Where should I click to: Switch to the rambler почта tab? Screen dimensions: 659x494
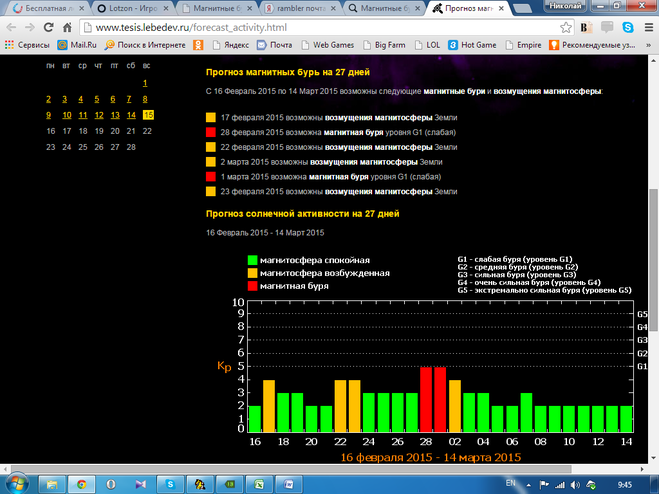point(300,8)
